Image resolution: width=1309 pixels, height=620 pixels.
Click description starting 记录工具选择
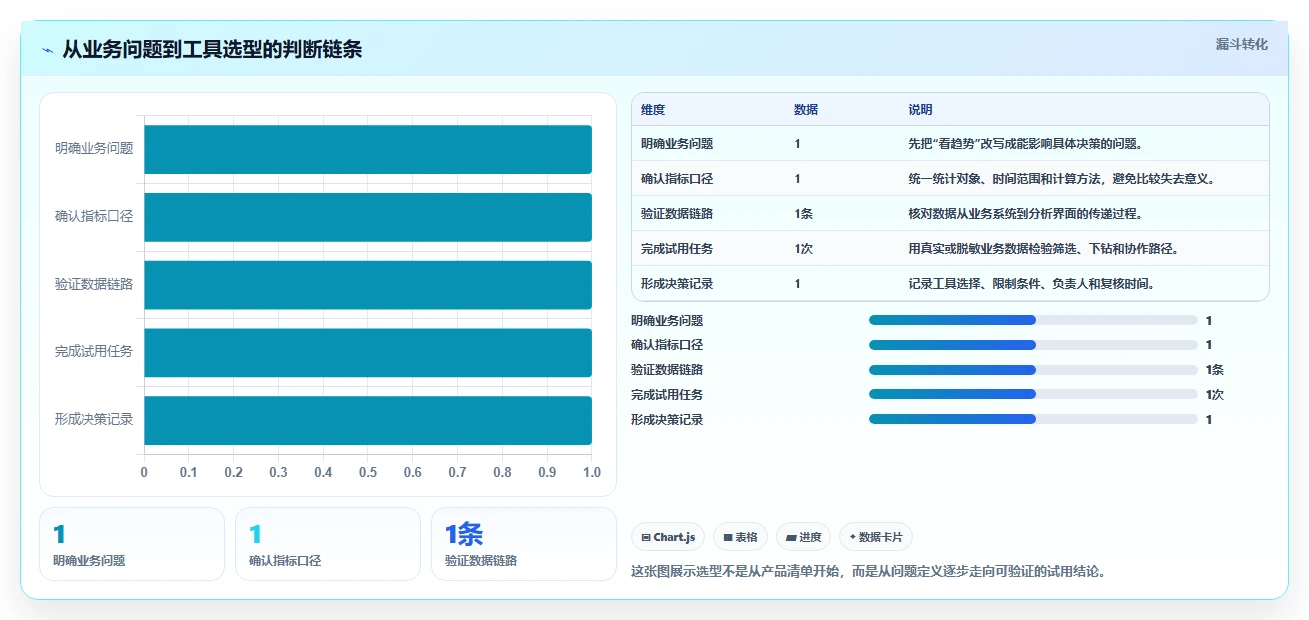(1032, 284)
